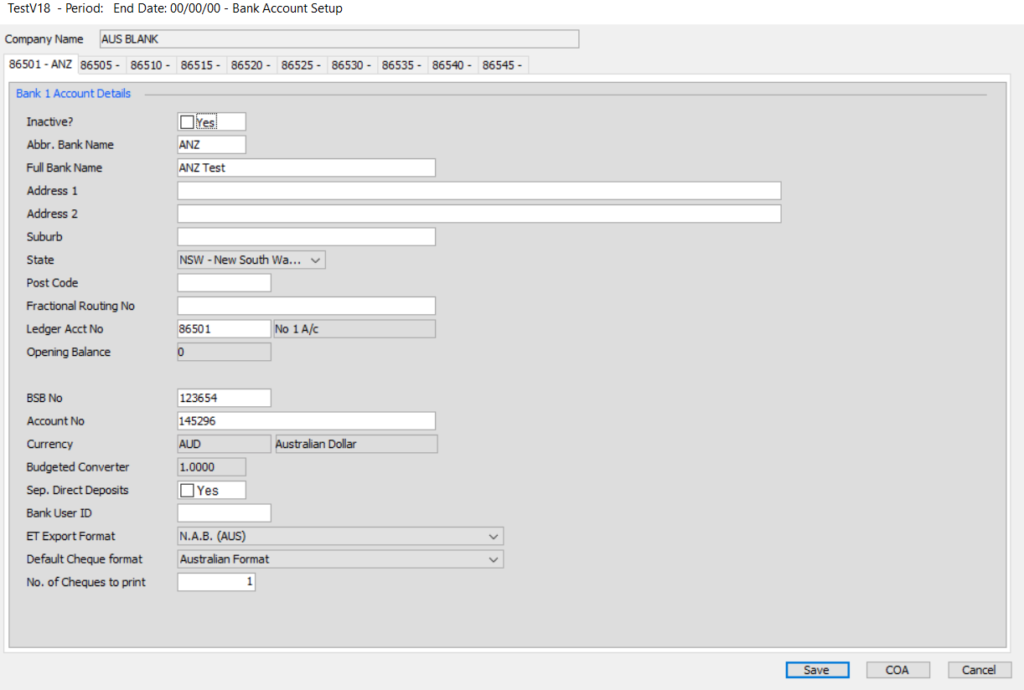Select the 86501 - ANZ tab
Image resolution: width=1024 pixels, height=690 pixels.
39,64
